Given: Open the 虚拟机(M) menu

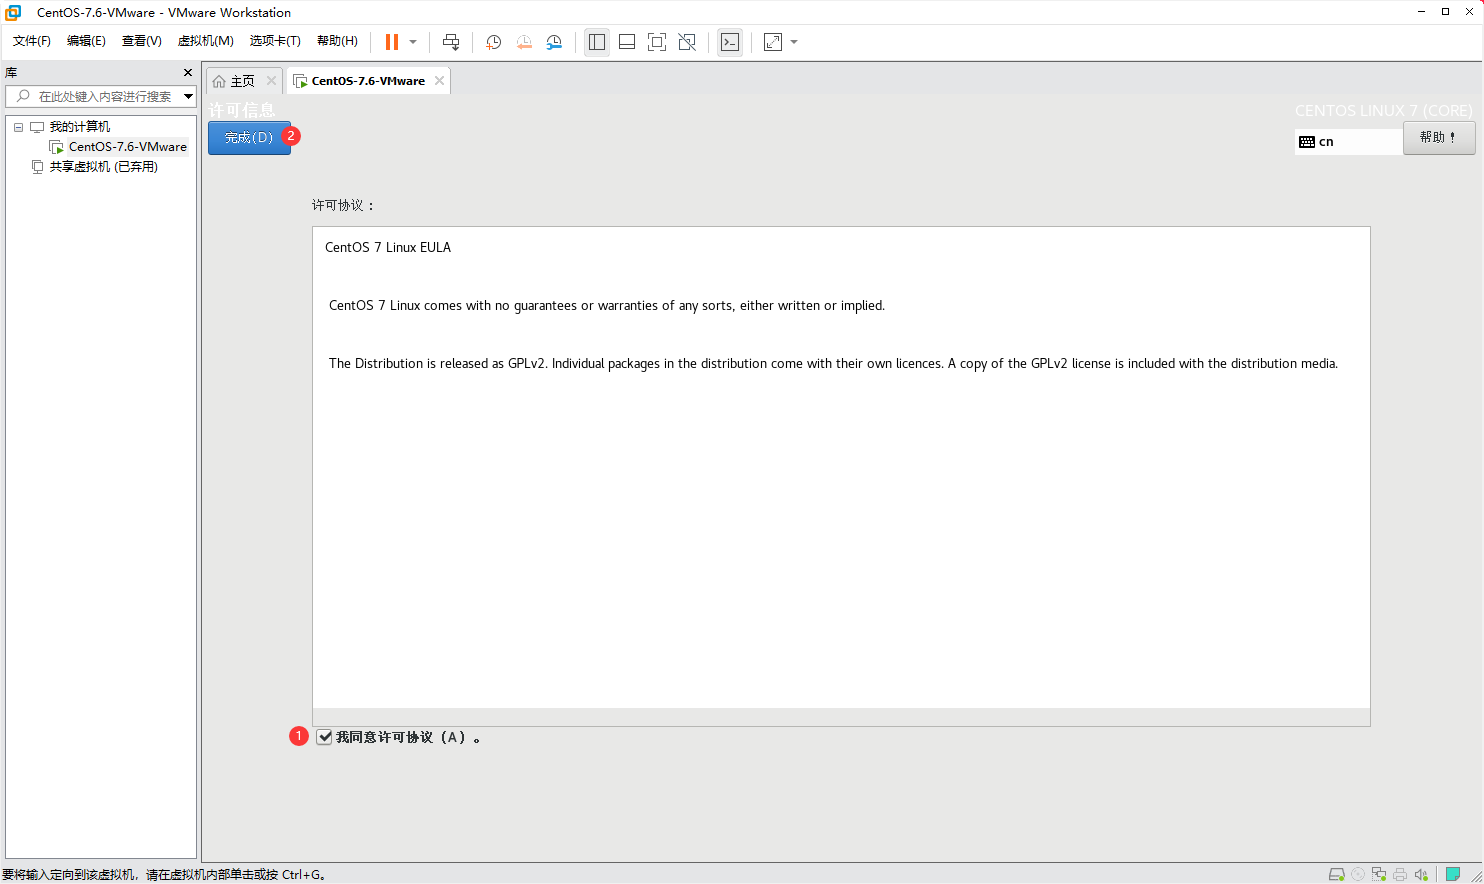Looking at the screenshot, I should point(205,41).
